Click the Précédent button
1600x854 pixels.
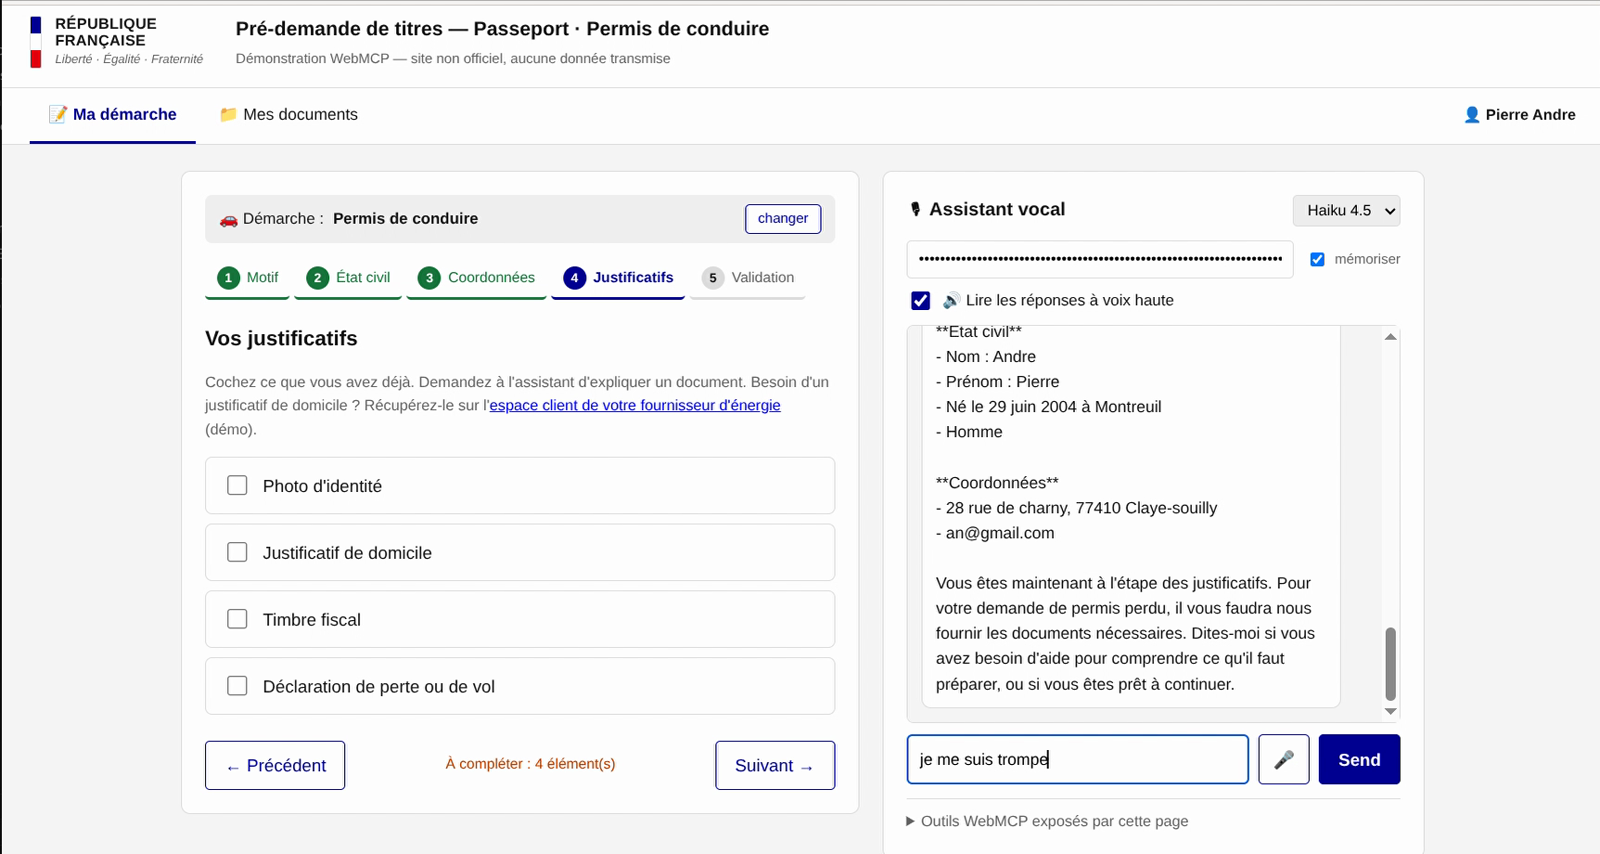(275, 765)
